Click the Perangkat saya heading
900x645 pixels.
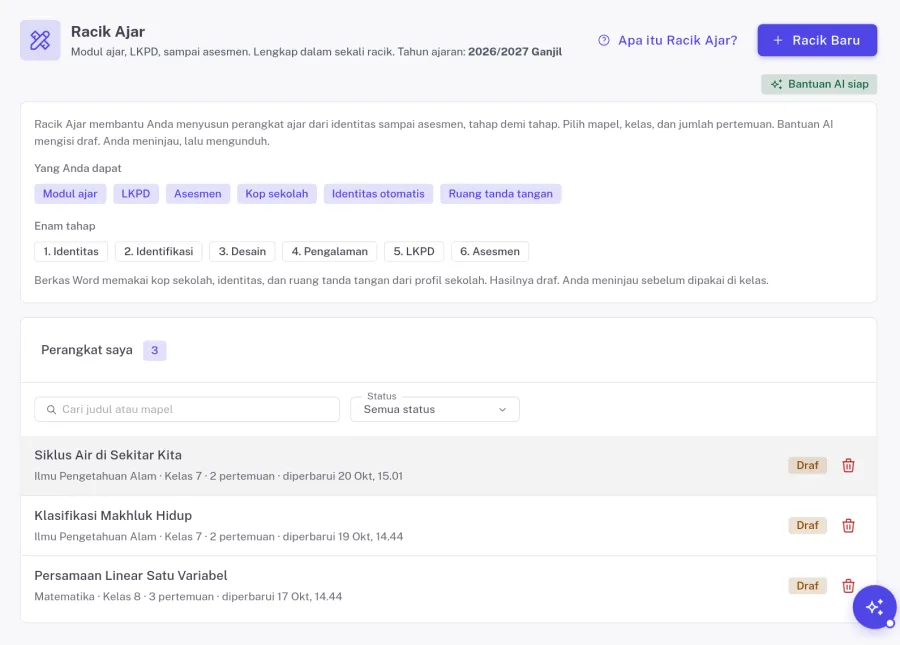click(87, 350)
